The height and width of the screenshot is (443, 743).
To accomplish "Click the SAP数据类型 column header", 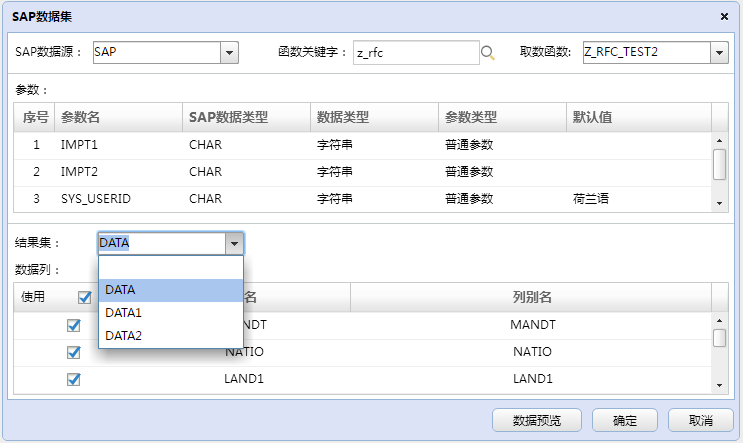I will (246, 117).
